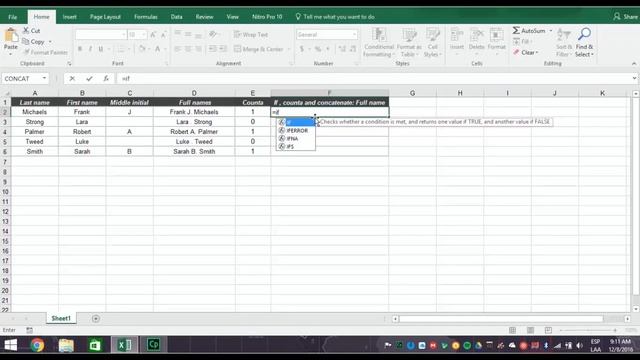Open Find & Select magnifier
This screenshot has width=640, height=360.
(584, 34)
